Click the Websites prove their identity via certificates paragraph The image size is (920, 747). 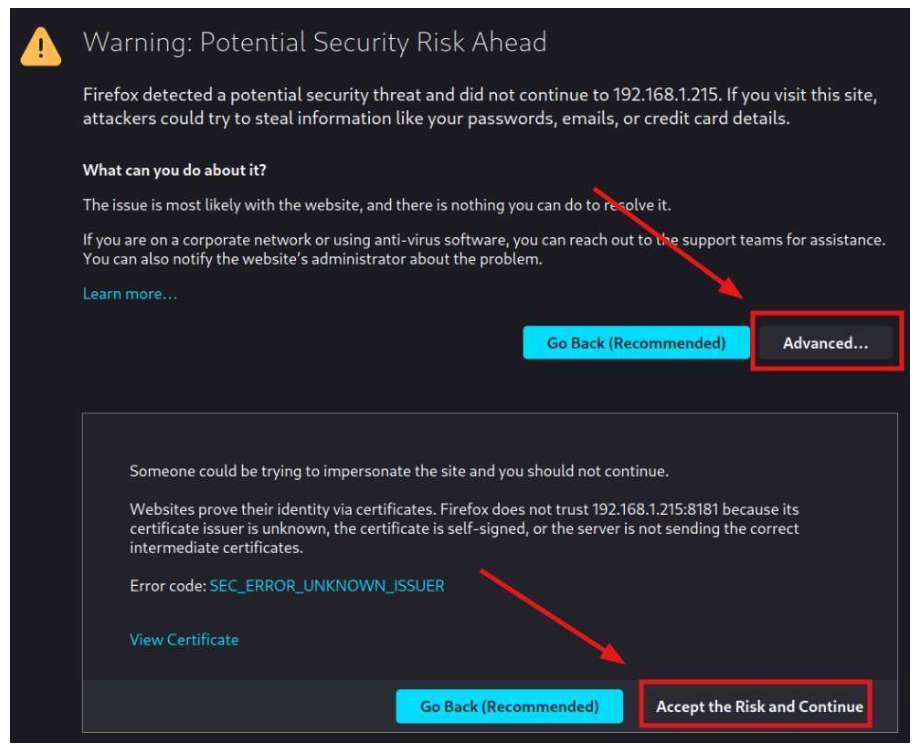464,528
